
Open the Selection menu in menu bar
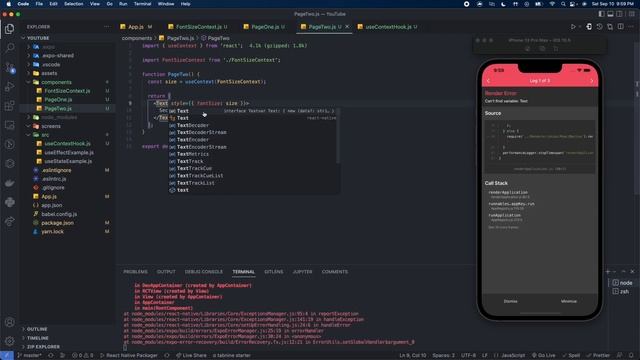[73, 4]
